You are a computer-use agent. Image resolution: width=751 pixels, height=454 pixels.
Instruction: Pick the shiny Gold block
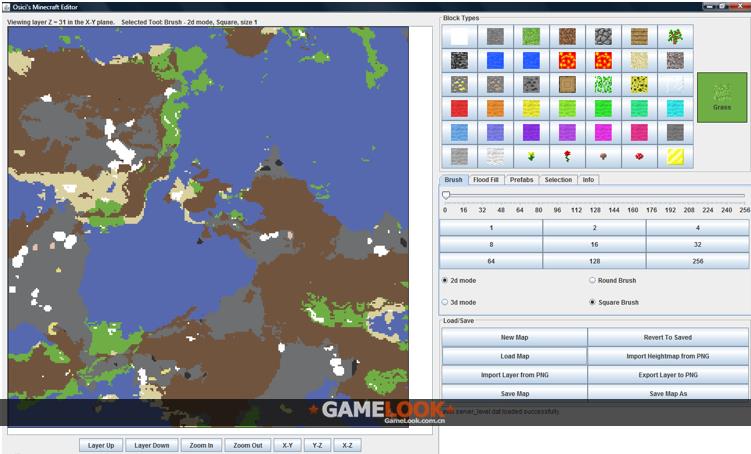point(675,157)
